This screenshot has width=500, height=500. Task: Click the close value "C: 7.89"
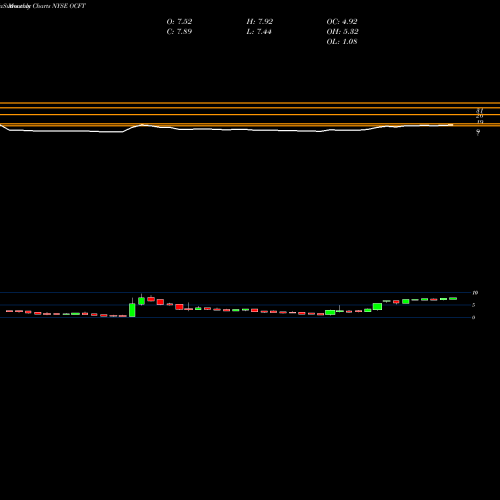coord(179,32)
